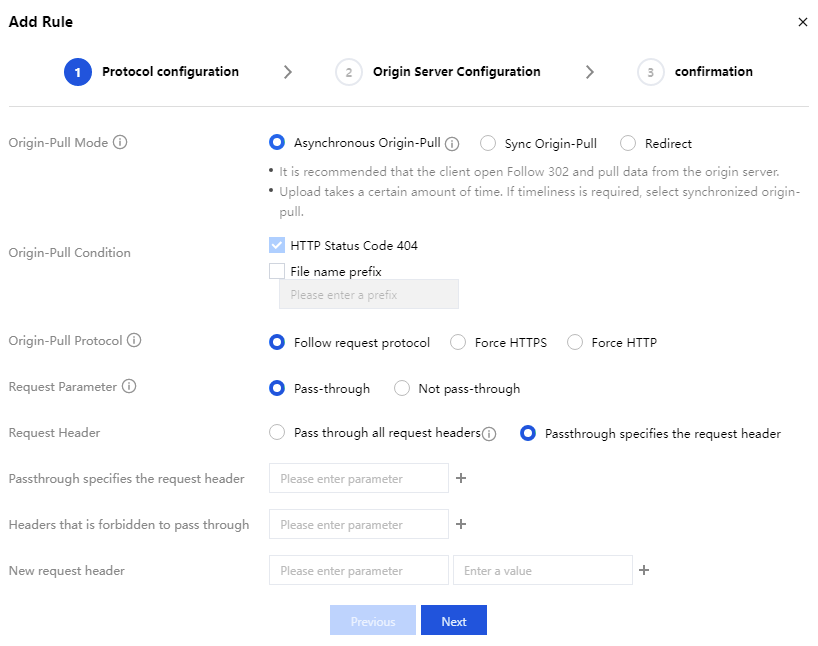Screen dimensions: 818x646
Task: Add a new request header row with plus
Action: [645, 571]
